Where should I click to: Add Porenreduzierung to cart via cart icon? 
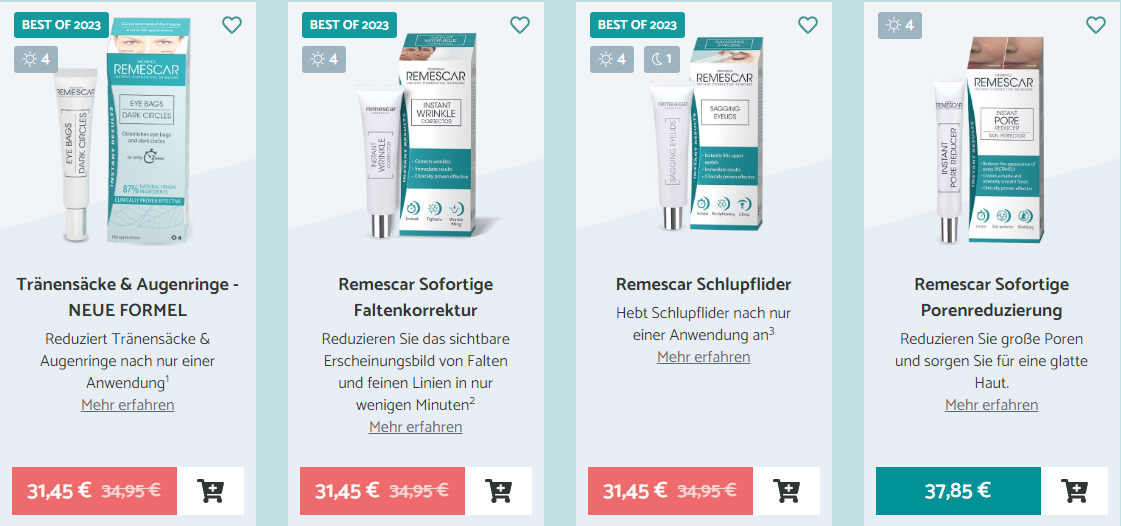coord(1075,491)
